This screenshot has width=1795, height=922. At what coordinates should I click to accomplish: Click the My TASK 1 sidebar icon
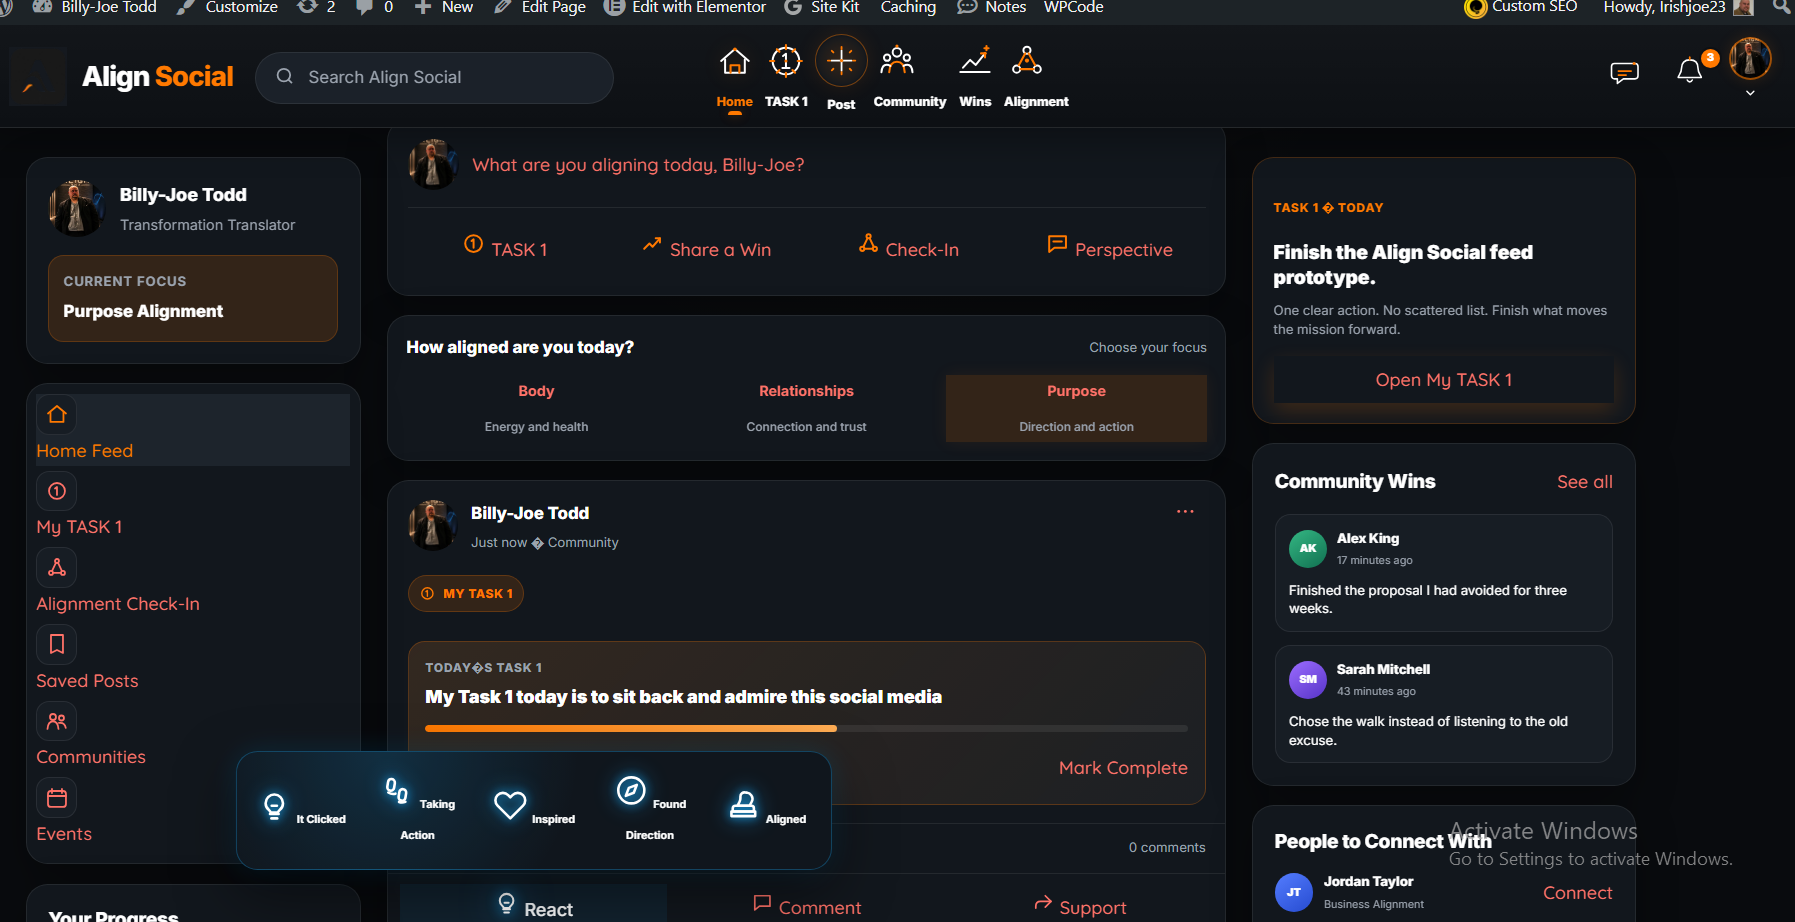57,491
